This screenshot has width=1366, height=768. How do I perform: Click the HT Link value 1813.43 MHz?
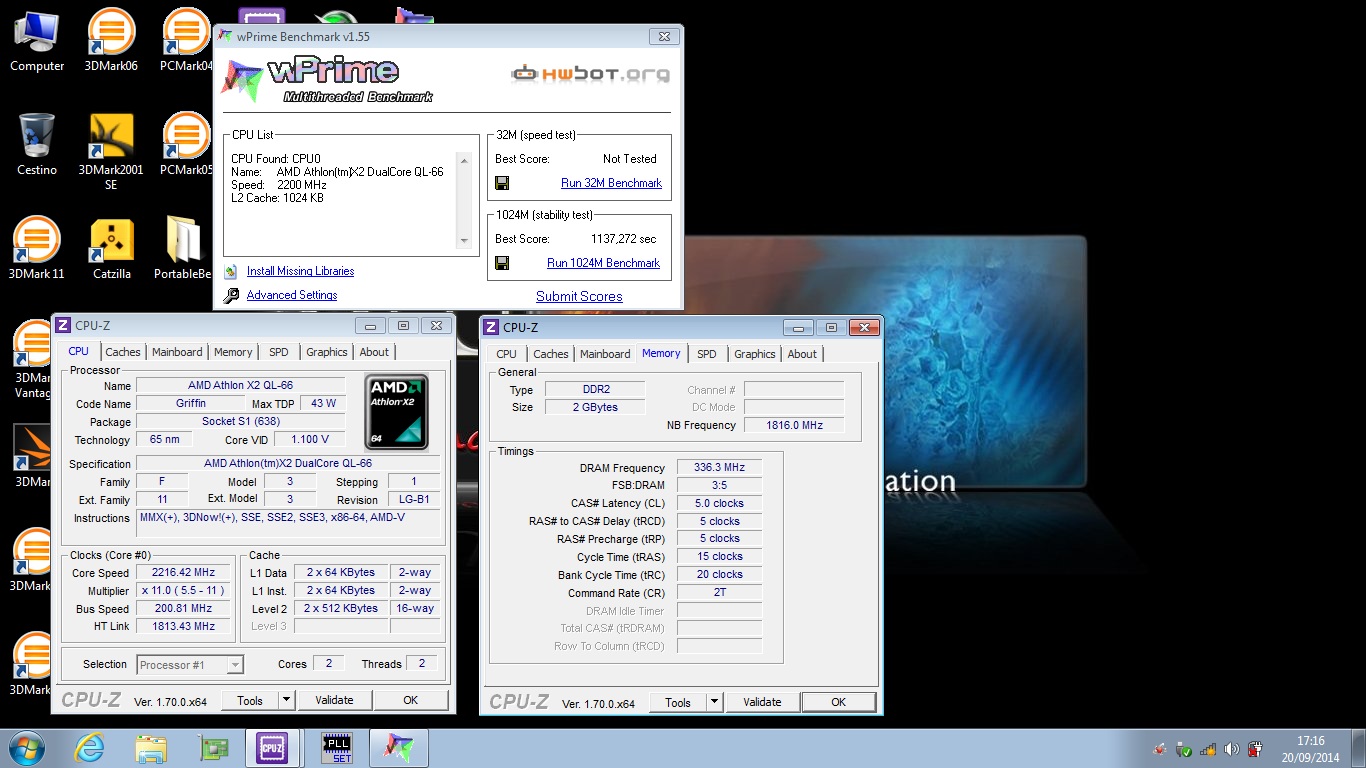(x=184, y=626)
